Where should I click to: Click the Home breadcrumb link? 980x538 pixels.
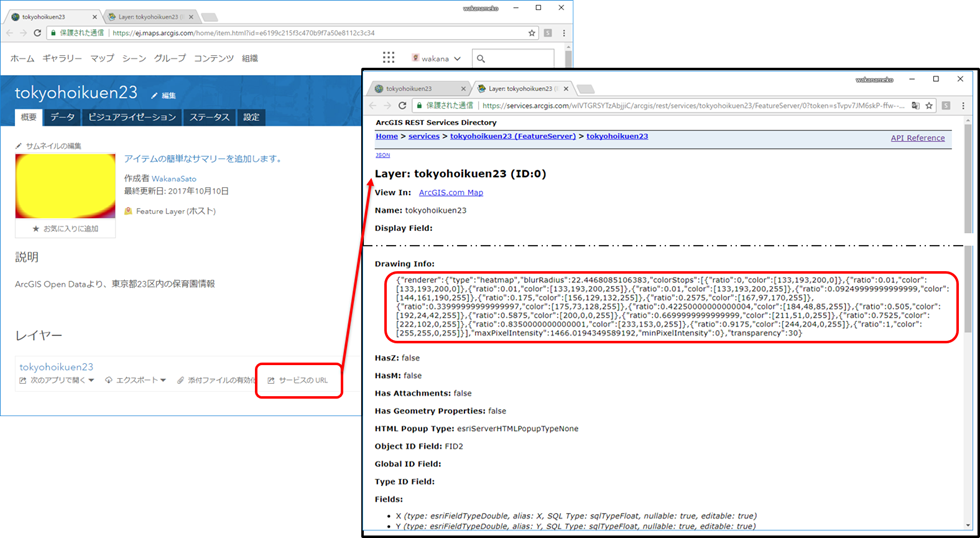pos(386,136)
